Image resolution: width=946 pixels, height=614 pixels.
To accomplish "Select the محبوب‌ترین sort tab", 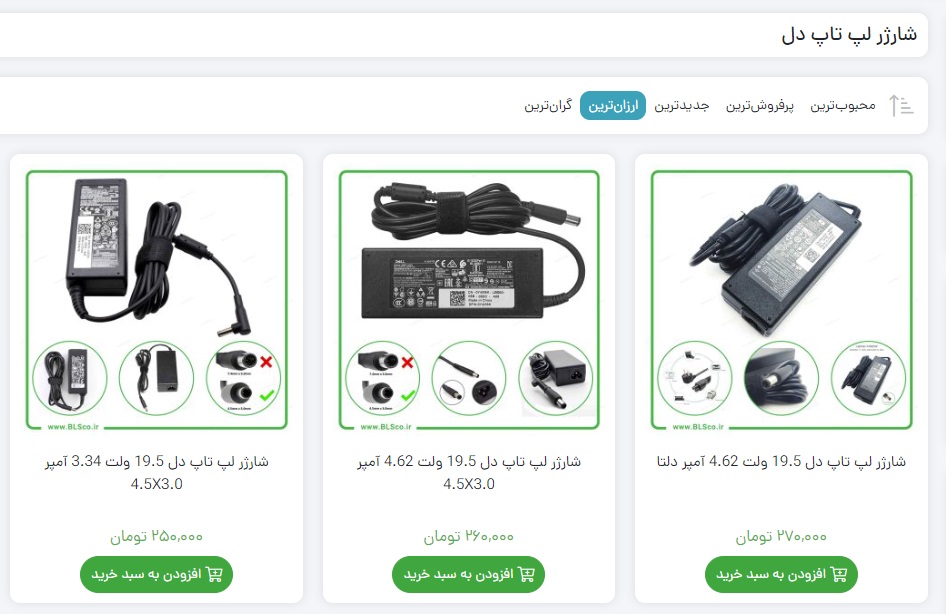I will pyautogui.click(x=842, y=106).
